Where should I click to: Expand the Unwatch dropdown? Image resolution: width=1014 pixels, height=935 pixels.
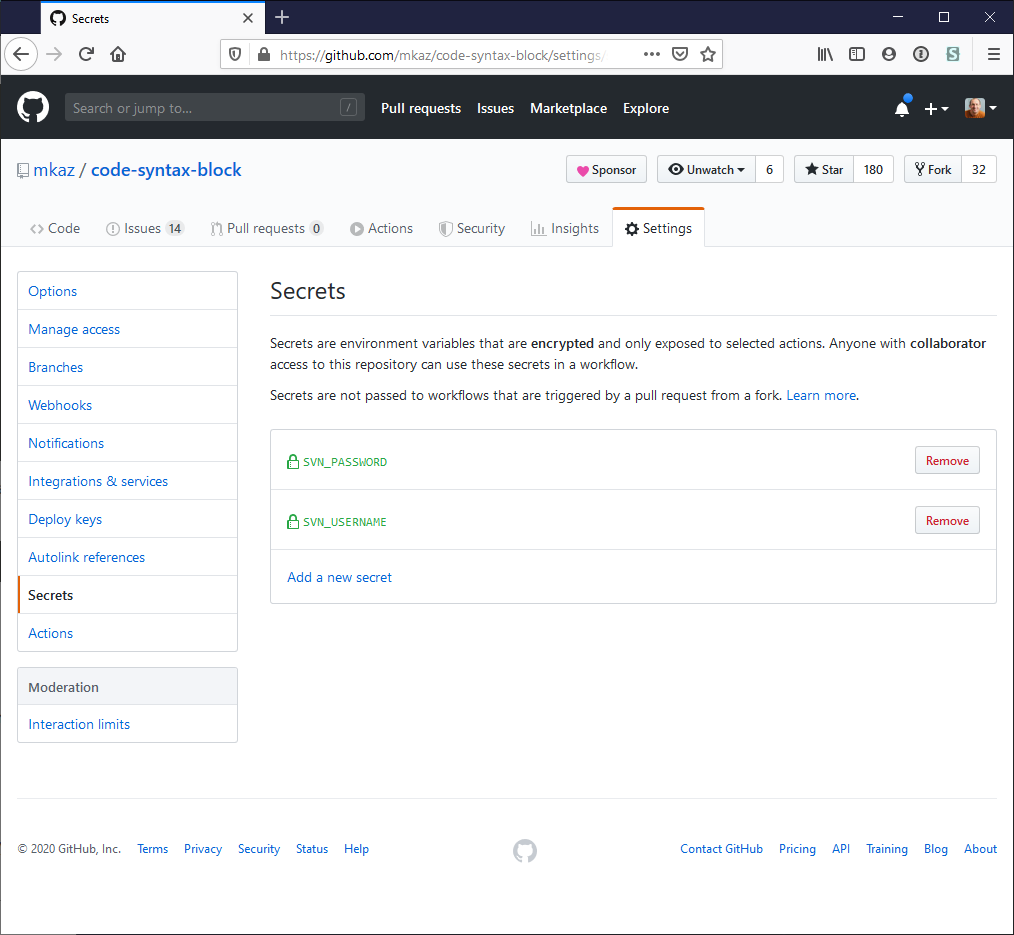pyautogui.click(x=707, y=169)
